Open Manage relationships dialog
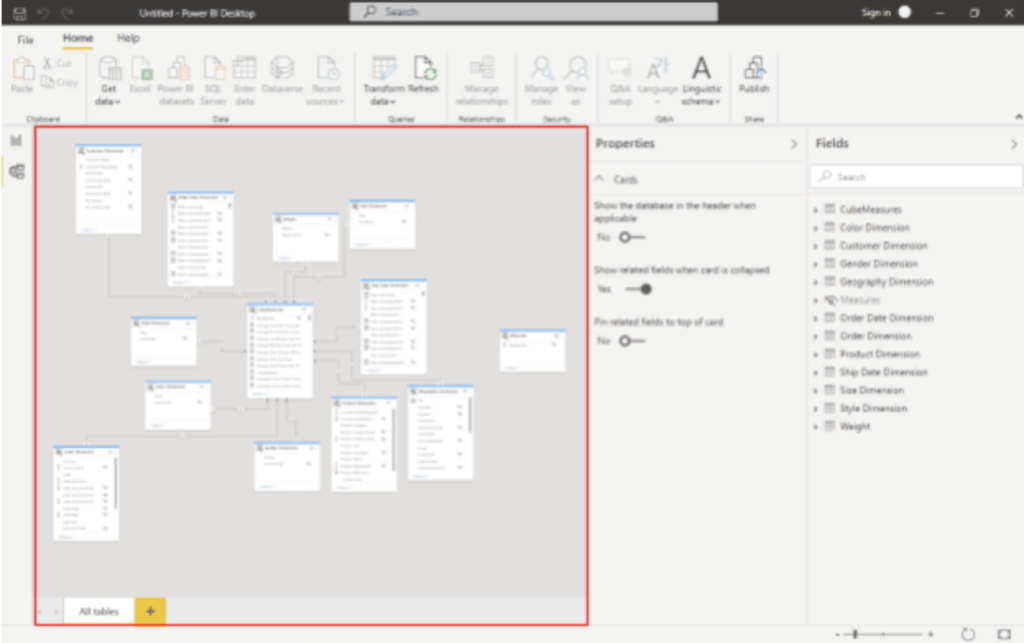The height and width of the screenshot is (643, 1024). [482, 81]
